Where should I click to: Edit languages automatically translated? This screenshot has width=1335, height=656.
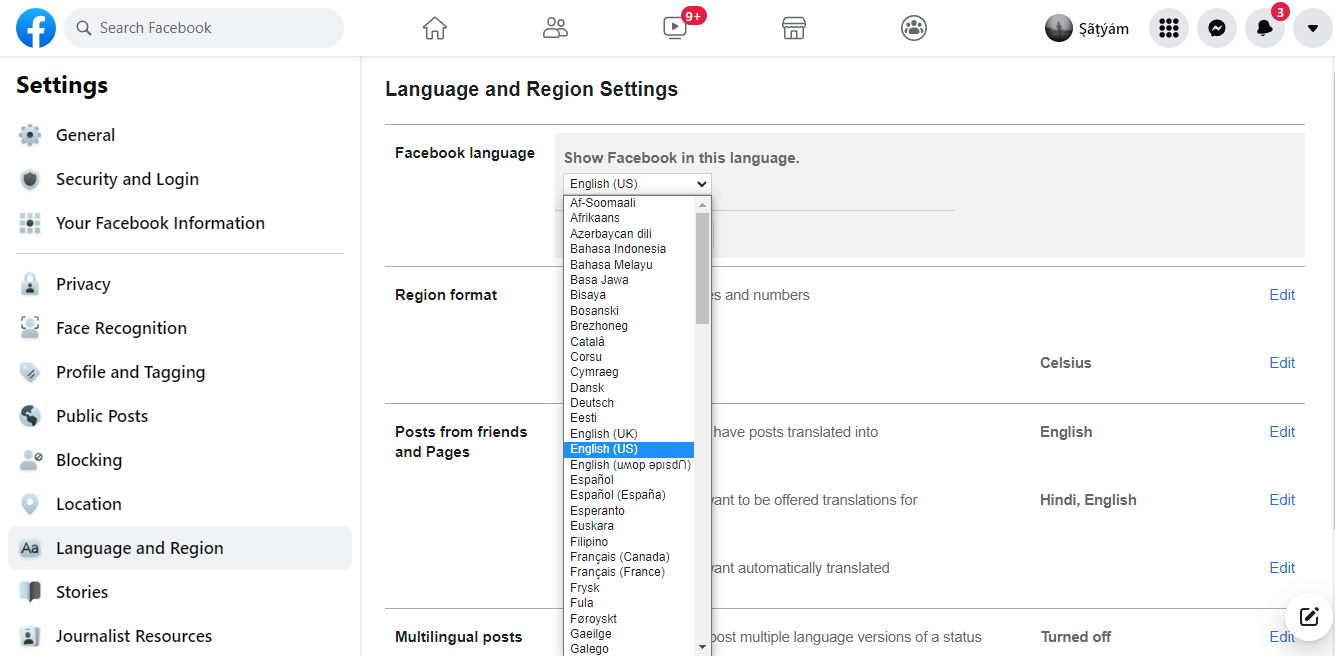click(1282, 568)
